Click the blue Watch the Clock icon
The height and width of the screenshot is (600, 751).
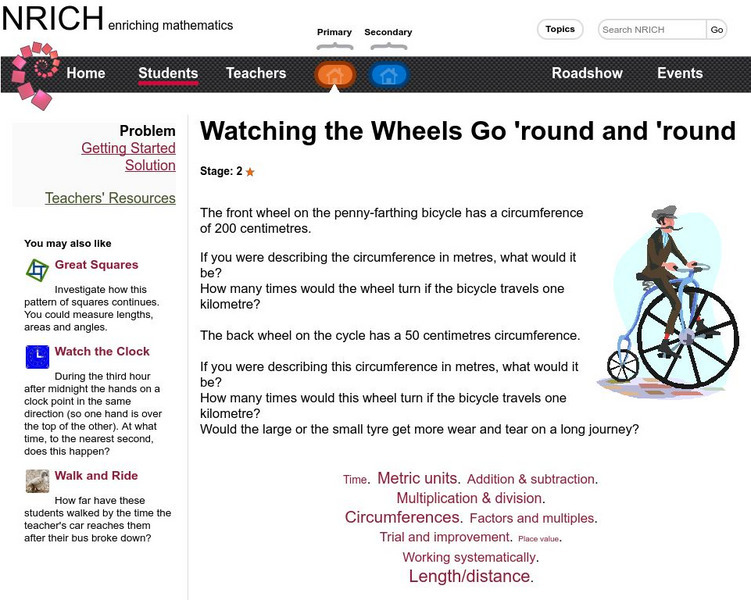coord(37,357)
